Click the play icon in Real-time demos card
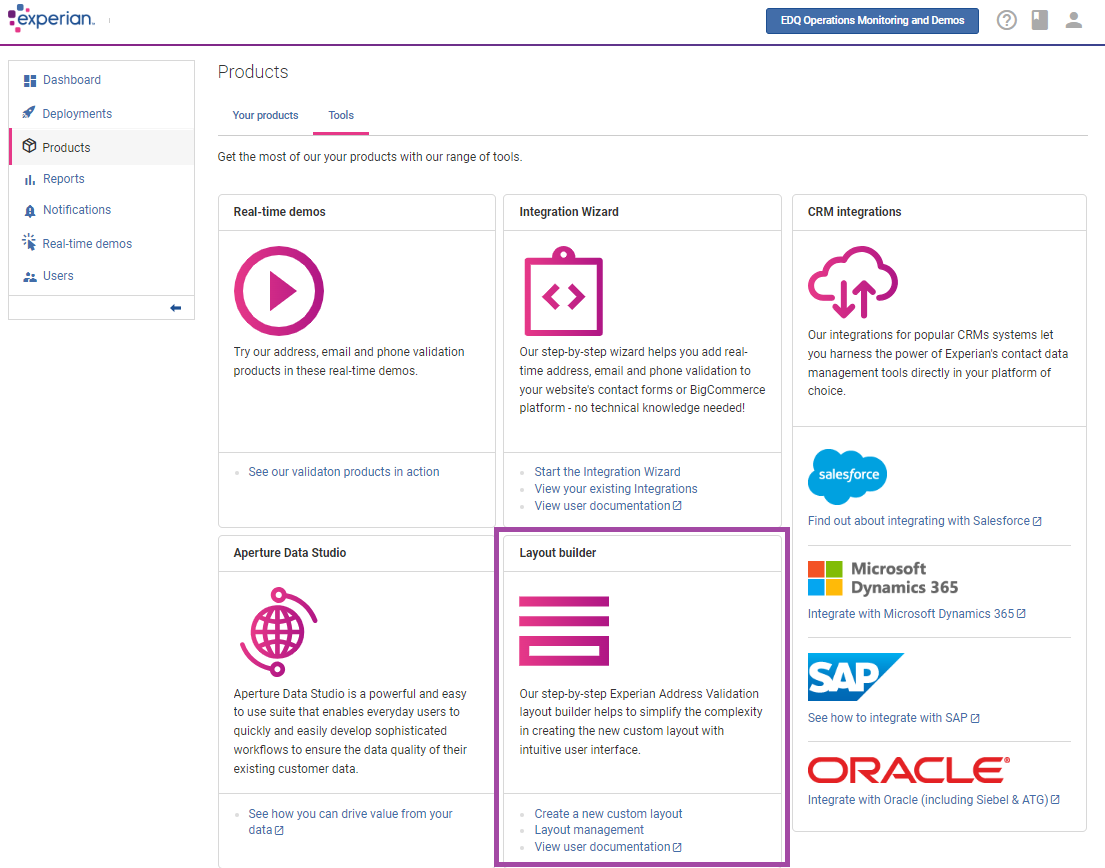The height and width of the screenshot is (868, 1105). coord(279,291)
